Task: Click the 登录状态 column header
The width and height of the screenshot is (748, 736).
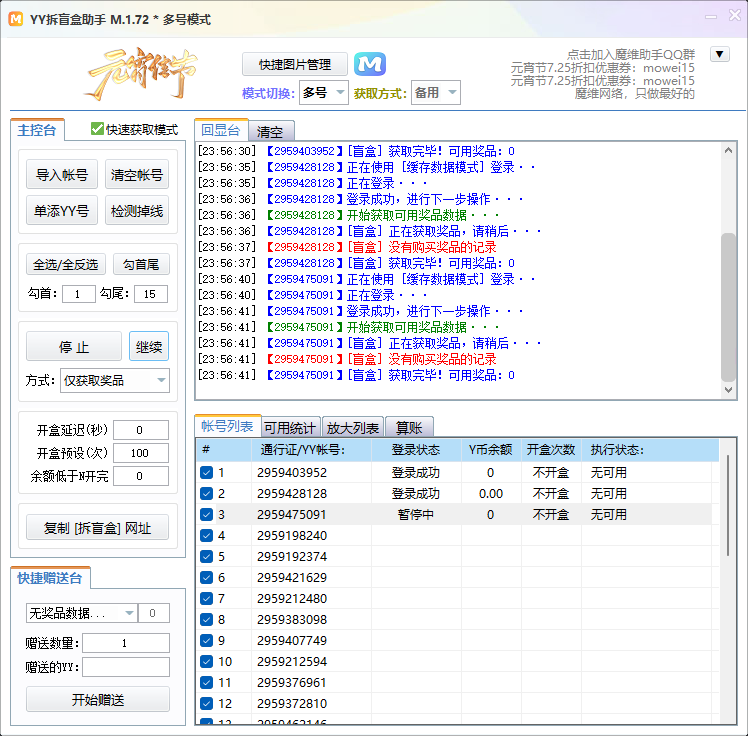Action: [x=416, y=449]
